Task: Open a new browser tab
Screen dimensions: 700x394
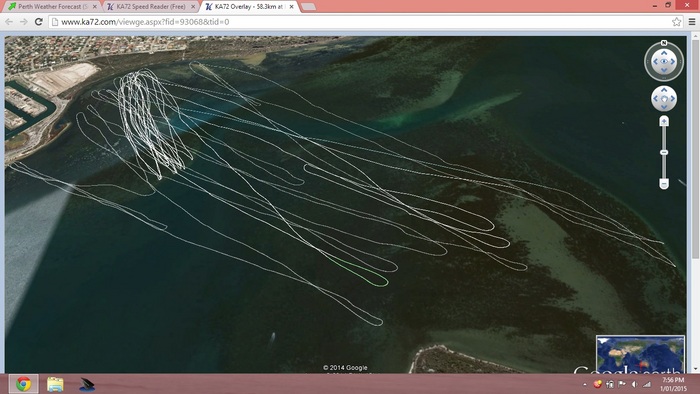Action: click(308, 7)
